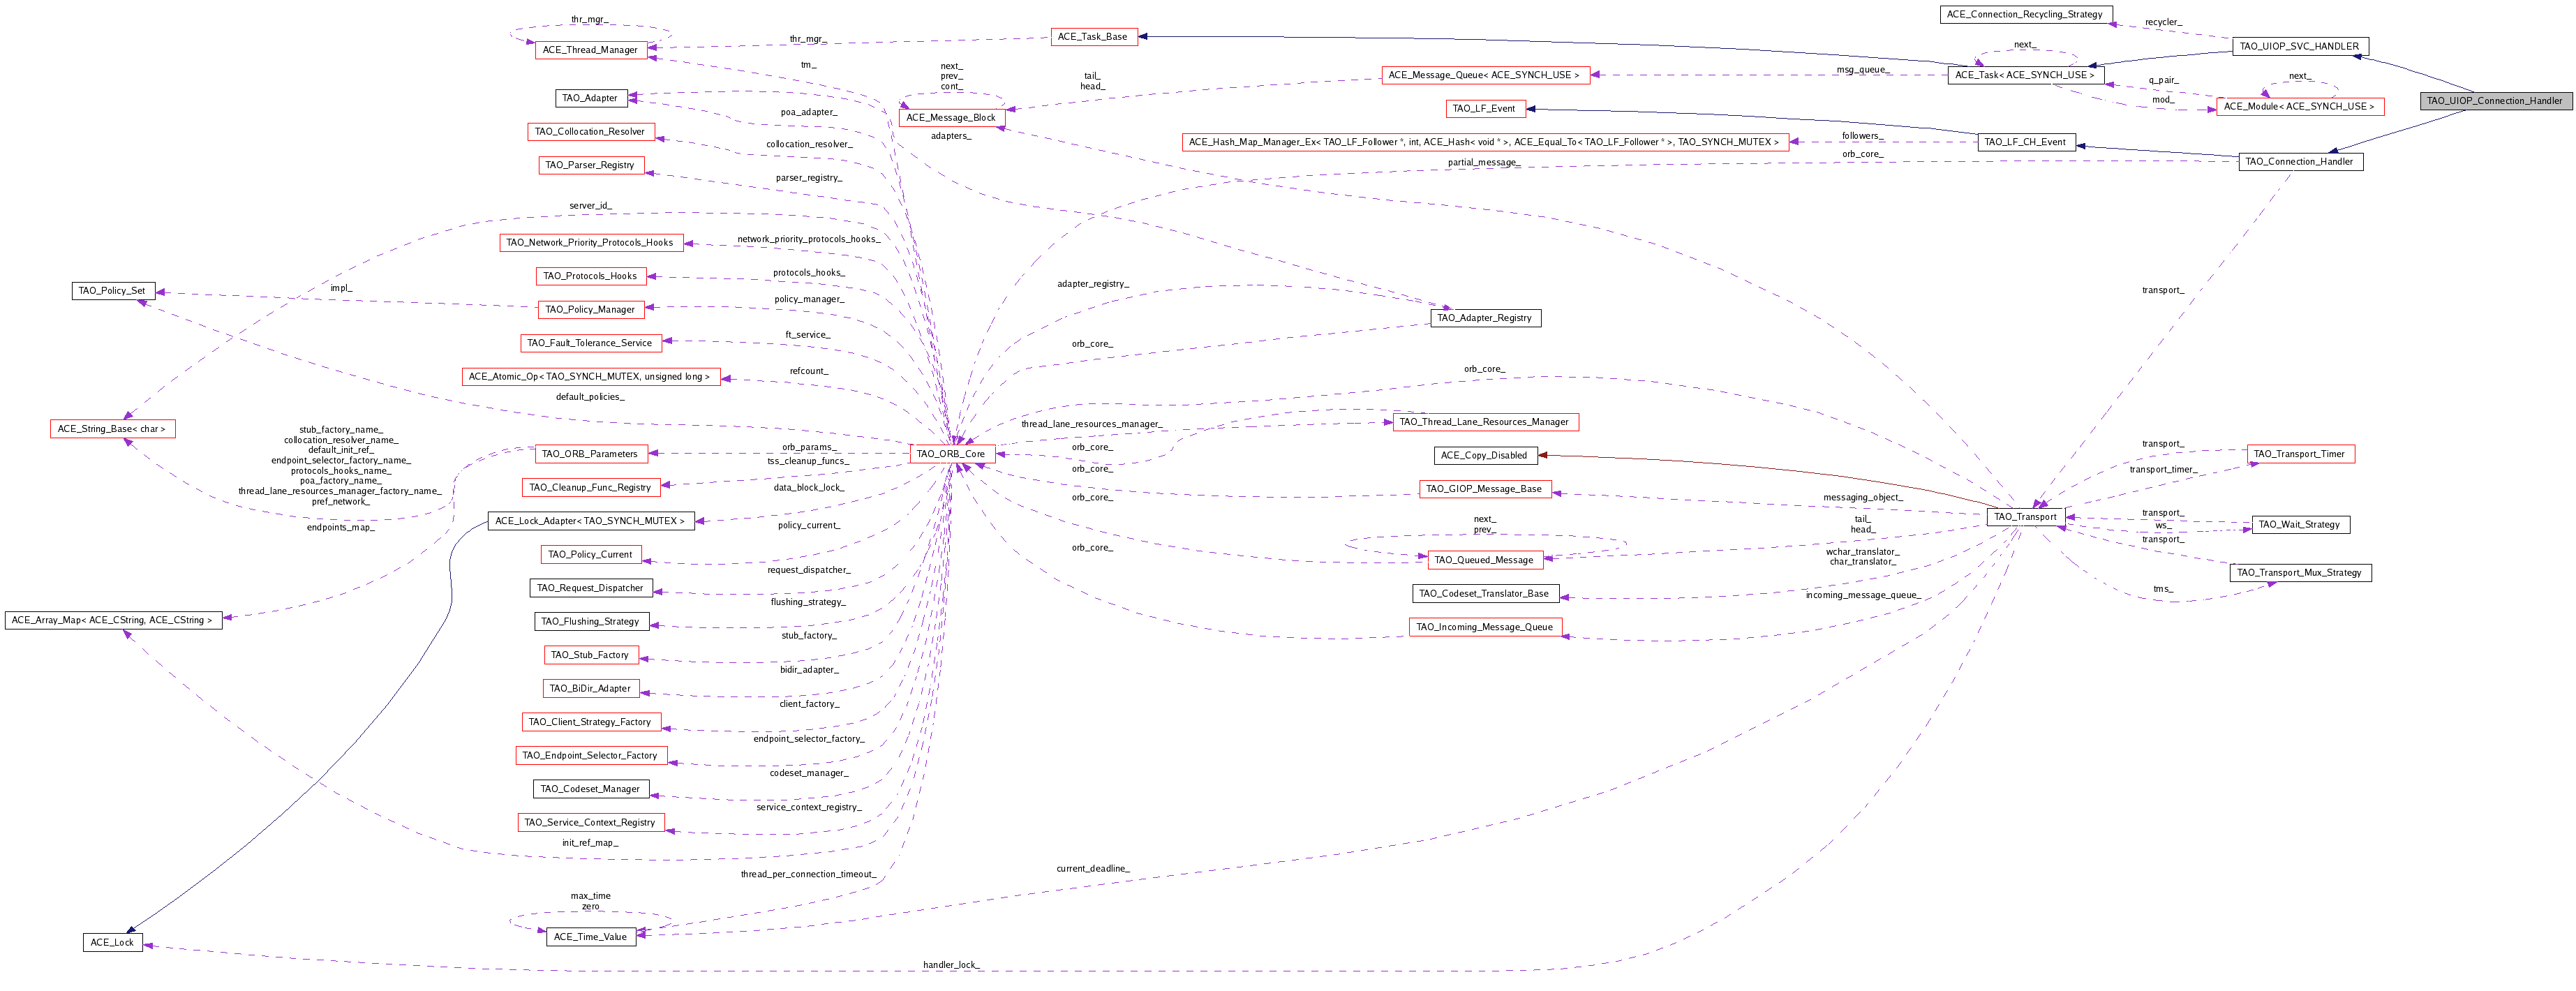Screen dimensions: 2576x991
Task: Select the ACE_Time_Value node
Action: click(x=590, y=937)
